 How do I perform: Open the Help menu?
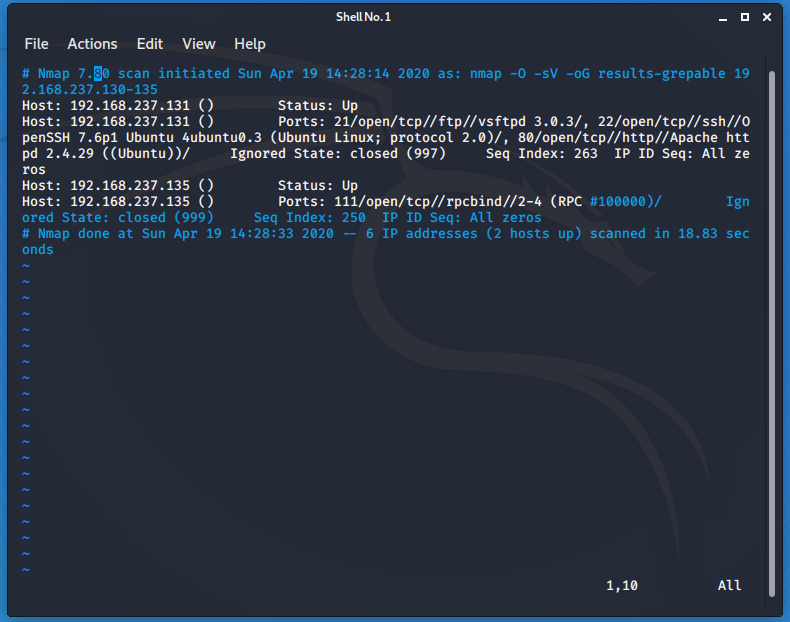point(250,44)
